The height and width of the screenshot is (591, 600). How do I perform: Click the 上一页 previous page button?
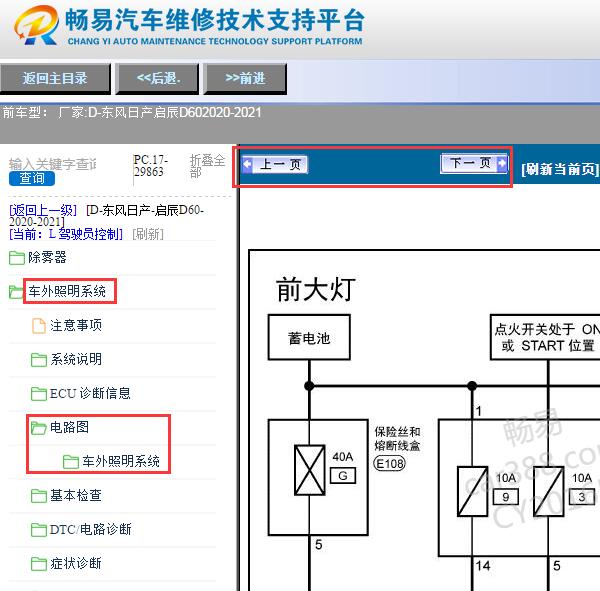coord(275,164)
